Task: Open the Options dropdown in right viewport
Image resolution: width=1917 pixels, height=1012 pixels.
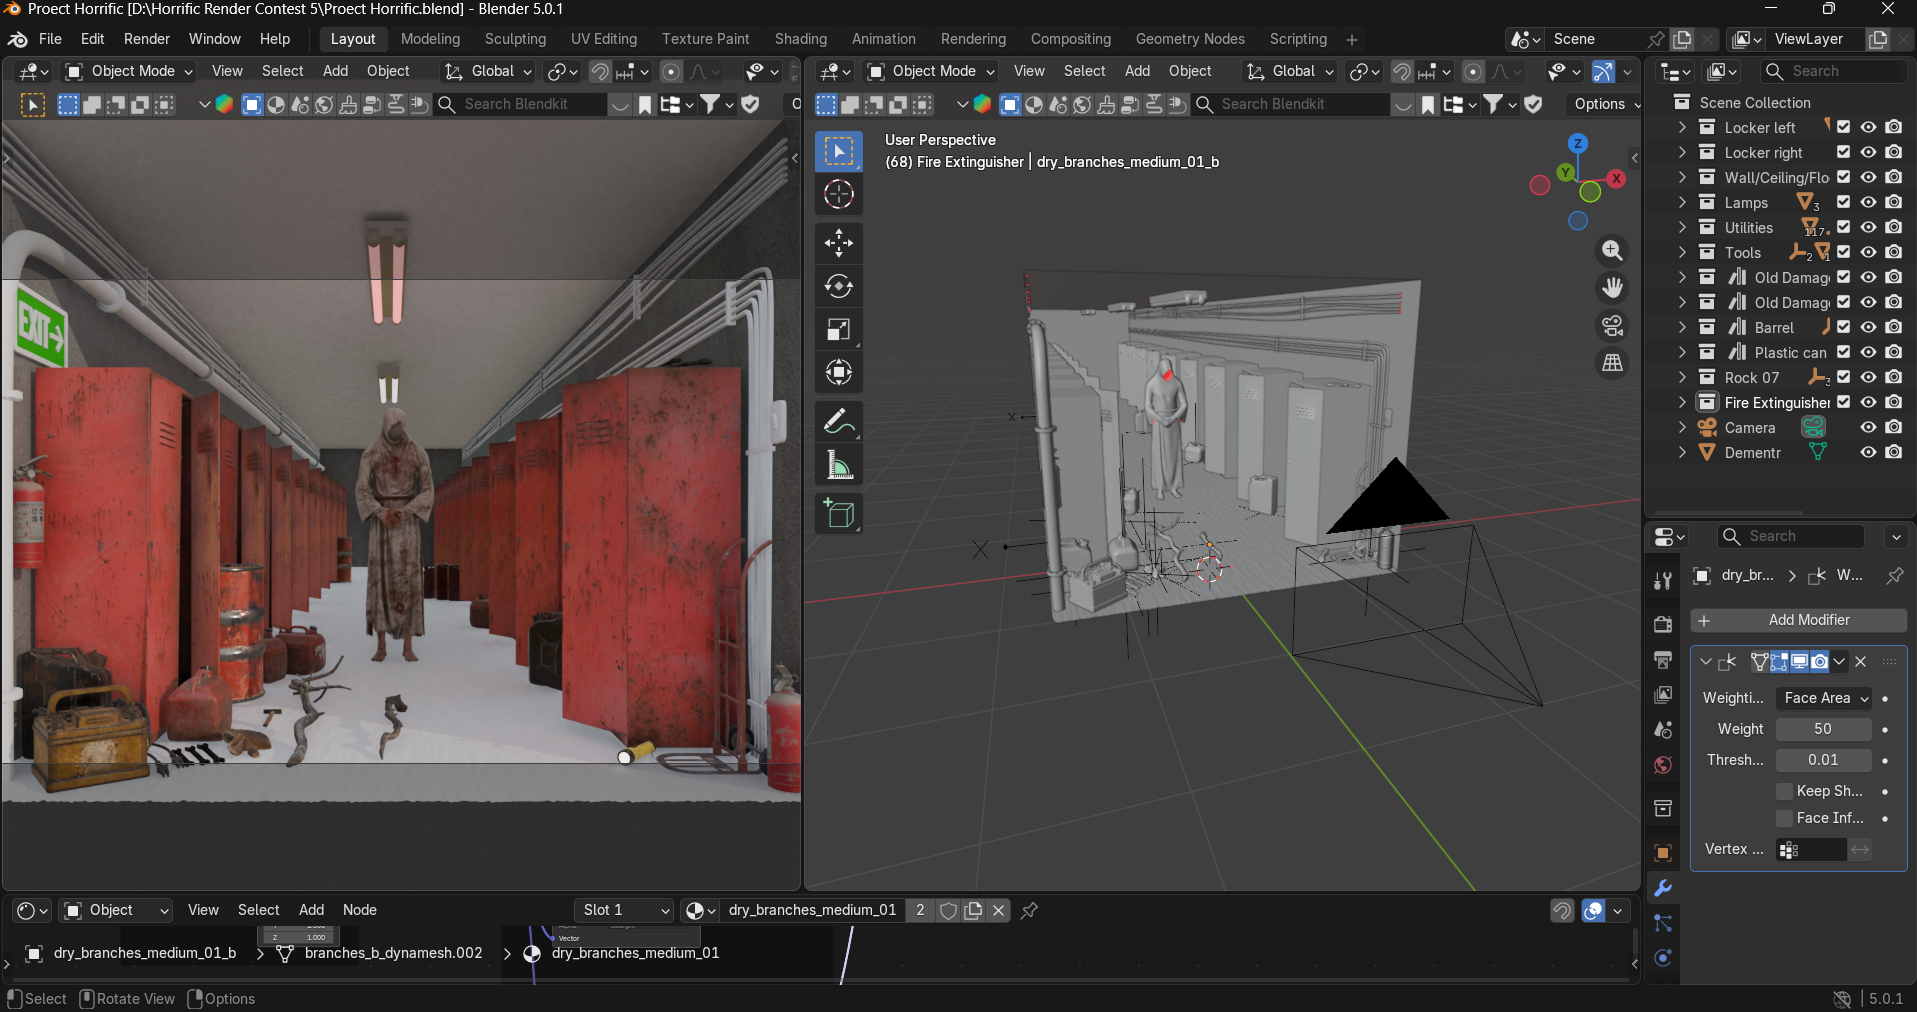Action: (x=1606, y=104)
